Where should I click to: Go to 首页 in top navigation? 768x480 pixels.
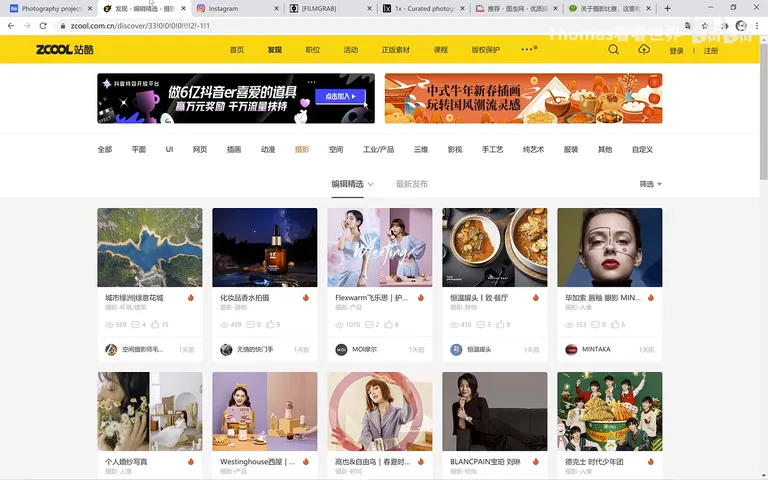point(237,49)
